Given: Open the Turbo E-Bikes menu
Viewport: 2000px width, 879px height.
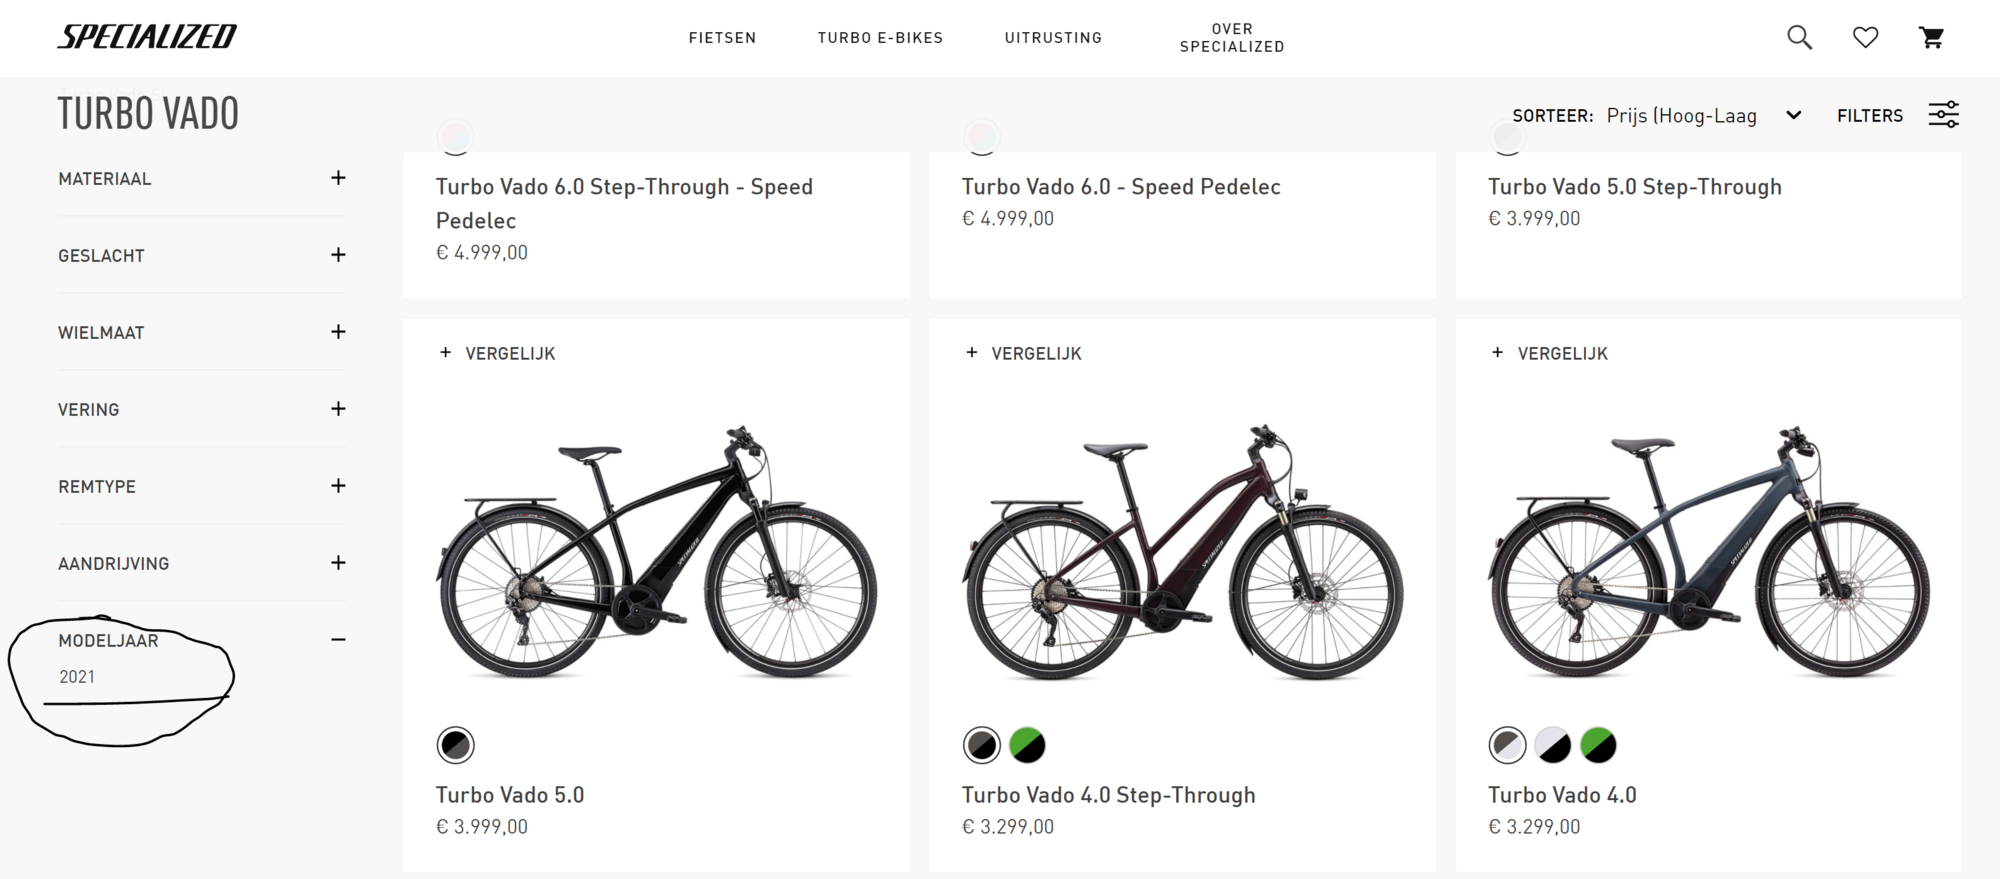Looking at the screenshot, I should [x=880, y=38].
